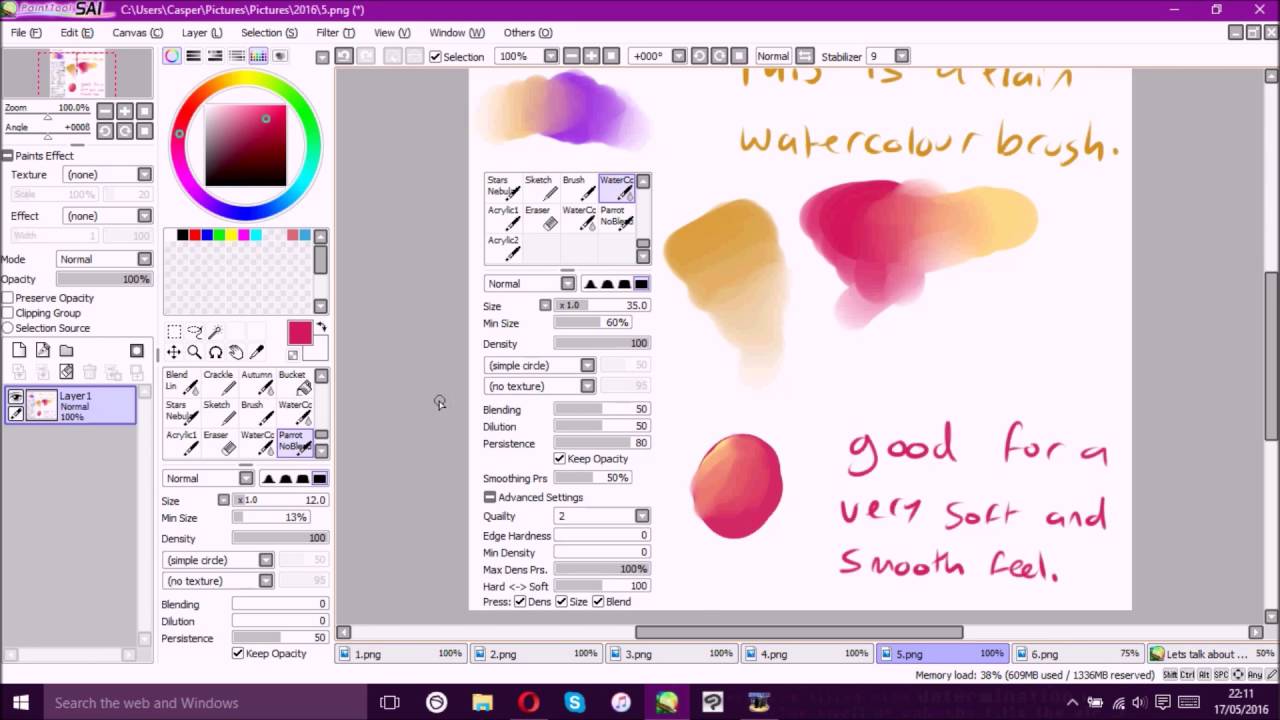1280x720 pixels.
Task: Select the Eyedropper color picker tool
Action: point(257,352)
